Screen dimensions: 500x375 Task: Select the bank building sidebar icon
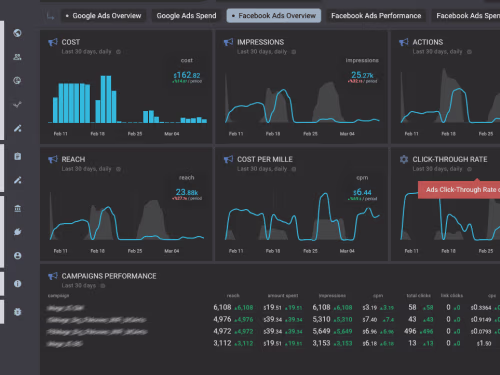18,209
